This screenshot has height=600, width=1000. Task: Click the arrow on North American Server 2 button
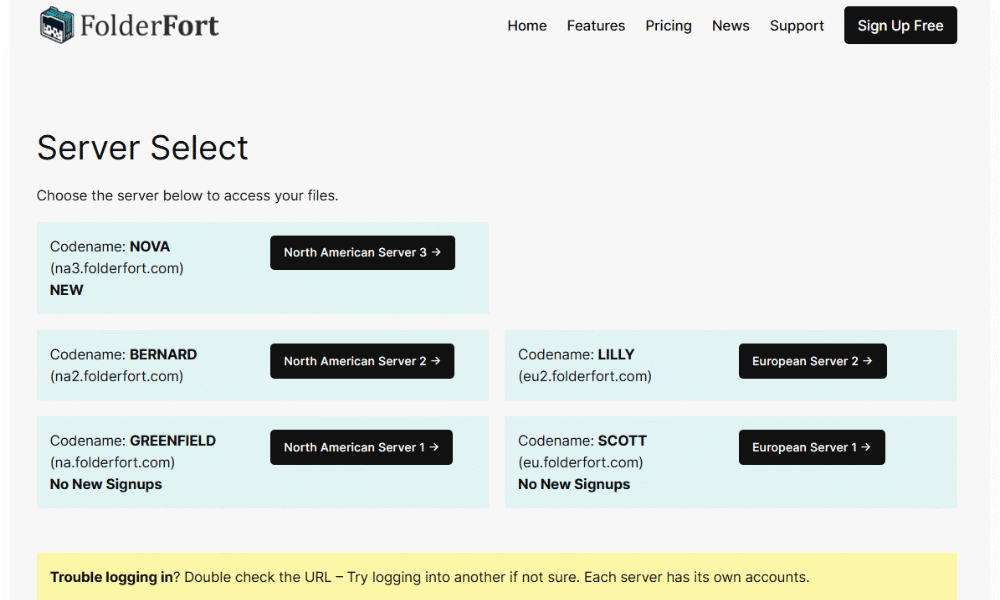(x=436, y=361)
